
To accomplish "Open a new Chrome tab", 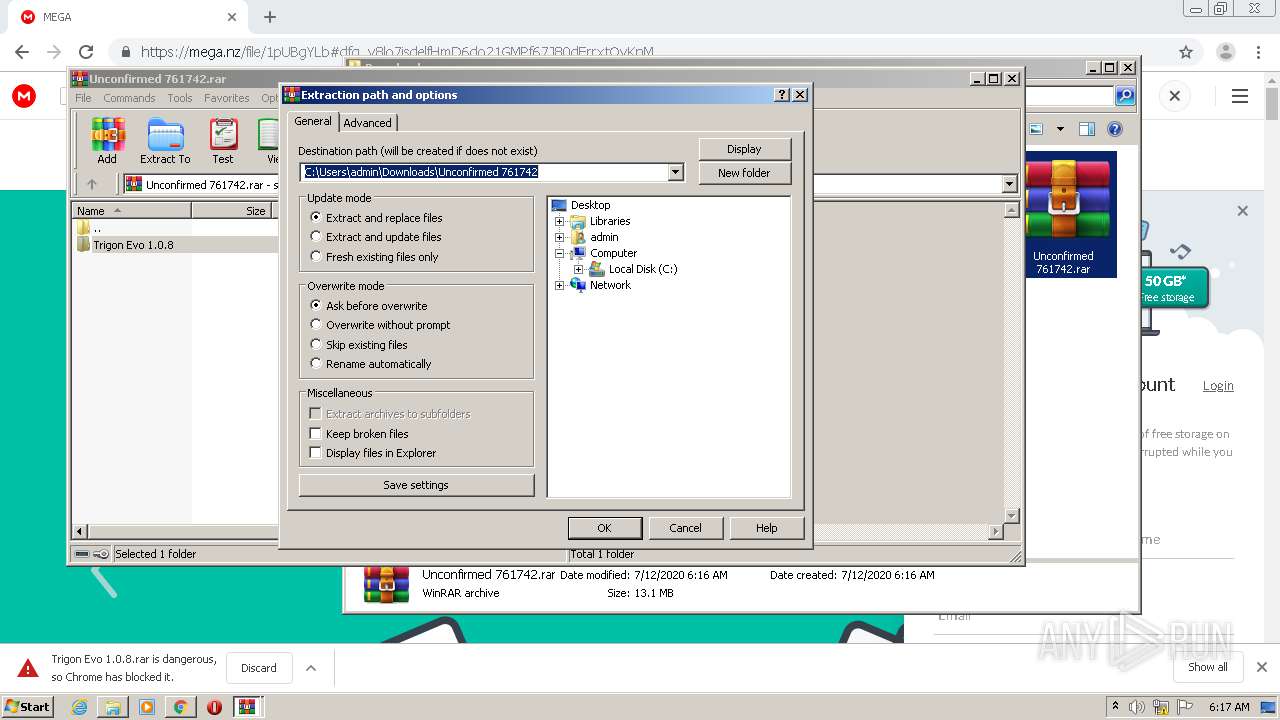I will (x=270, y=17).
